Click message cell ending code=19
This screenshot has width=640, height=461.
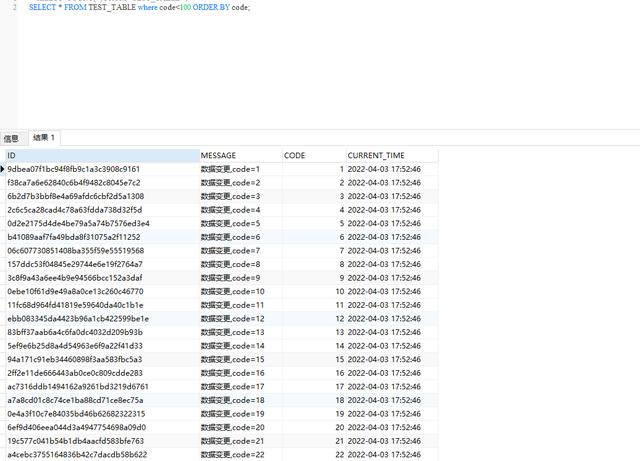(x=240, y=414)
